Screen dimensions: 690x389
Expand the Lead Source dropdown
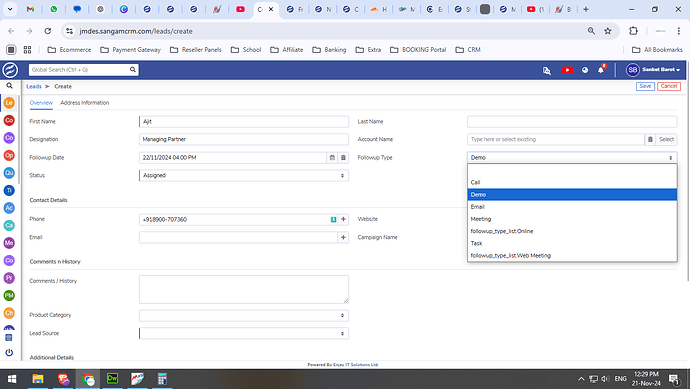[x=244, y=334]
